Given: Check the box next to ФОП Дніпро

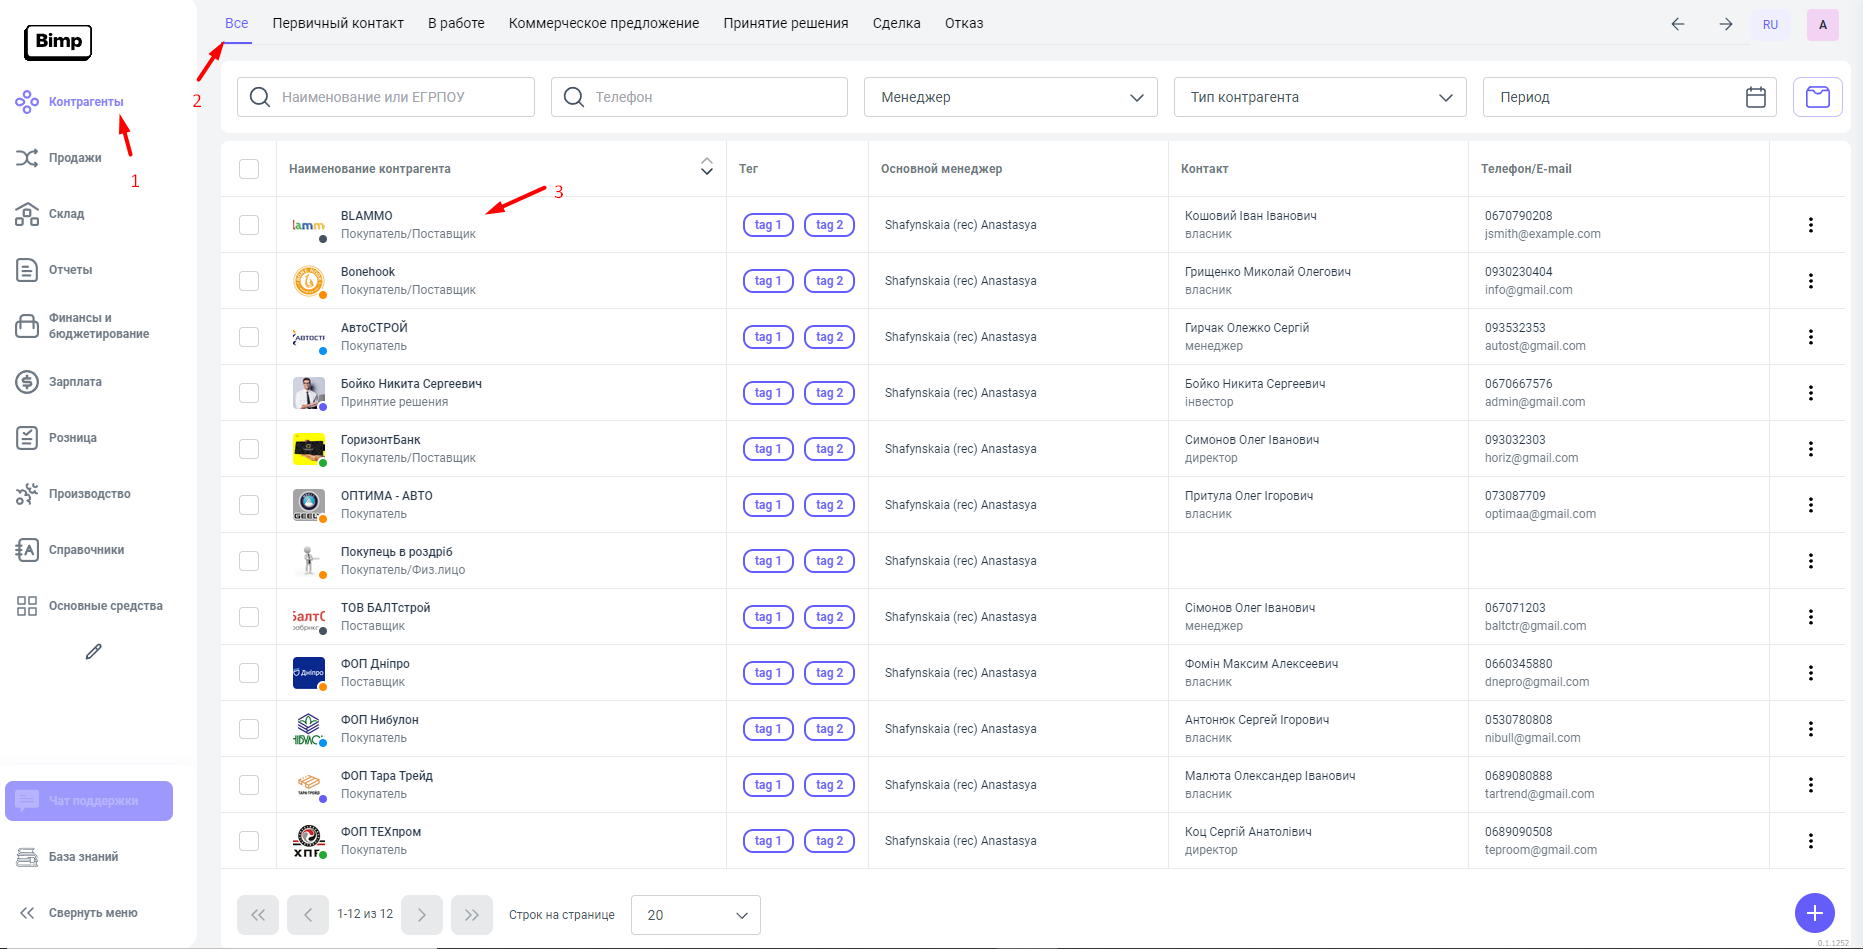Looking at the screenshot, I should [249, 673].
